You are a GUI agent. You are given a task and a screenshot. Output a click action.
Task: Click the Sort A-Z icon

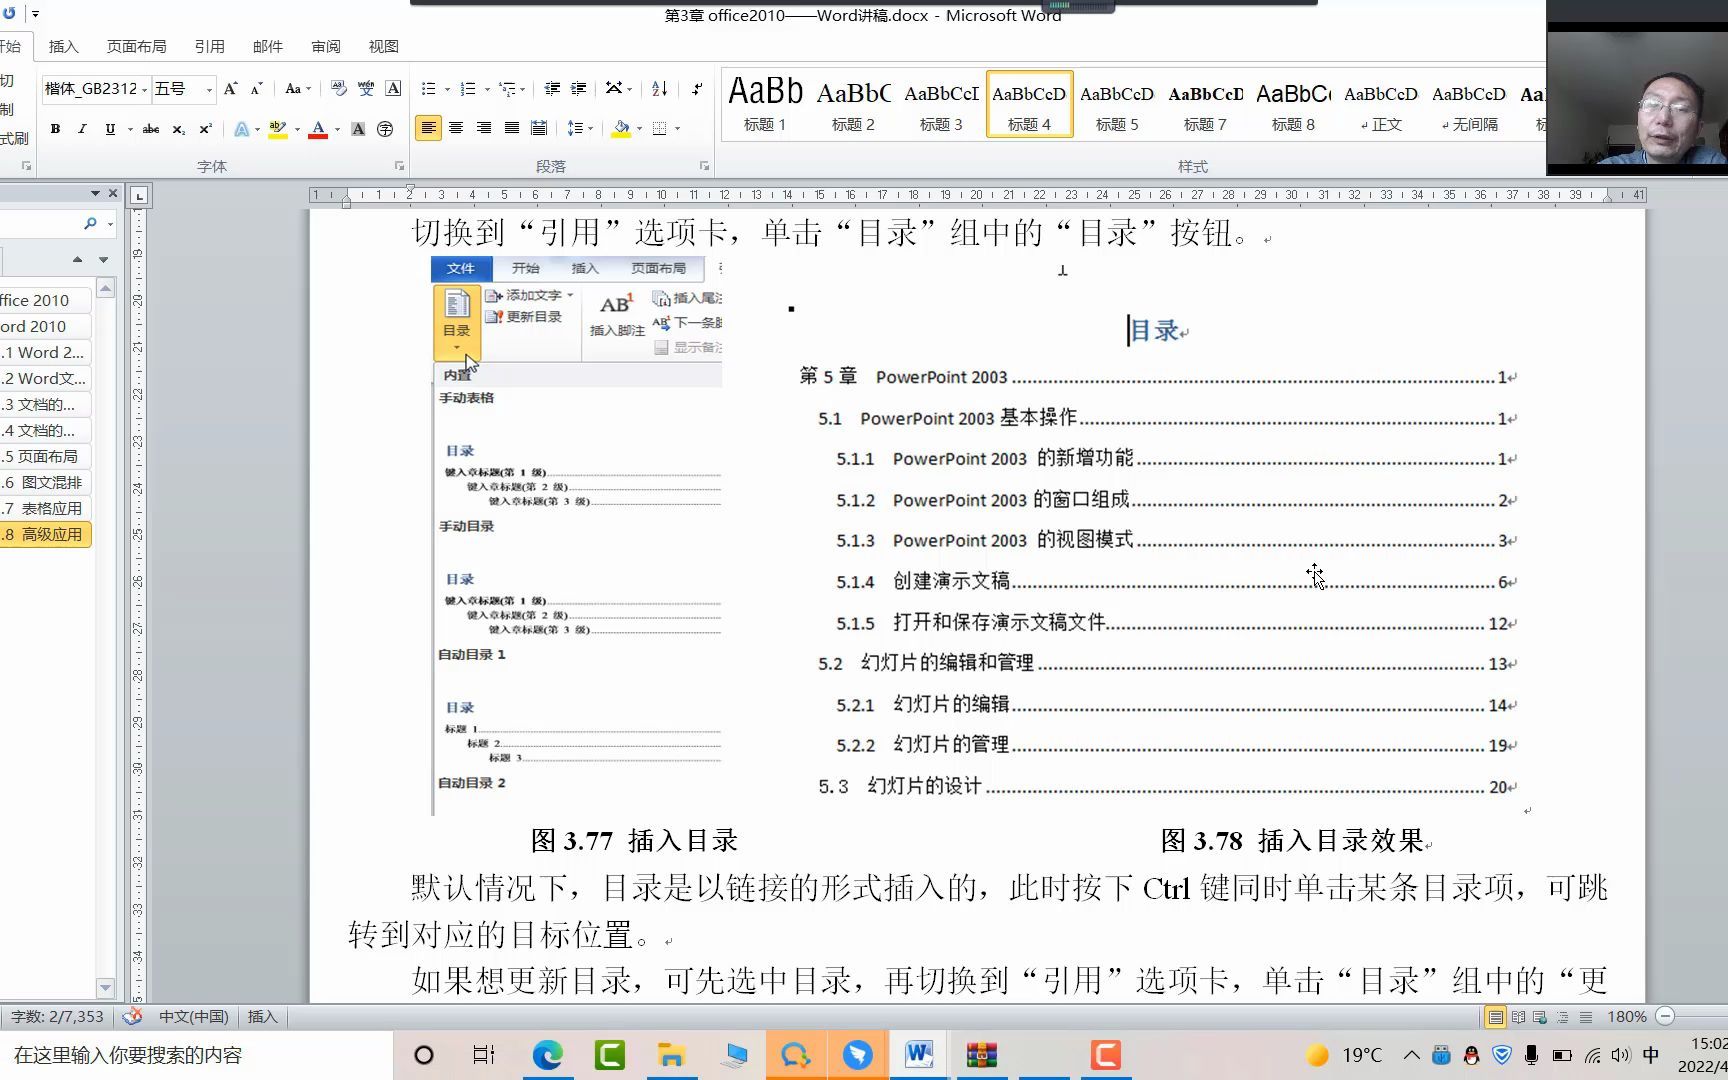[x=659, y=89]
